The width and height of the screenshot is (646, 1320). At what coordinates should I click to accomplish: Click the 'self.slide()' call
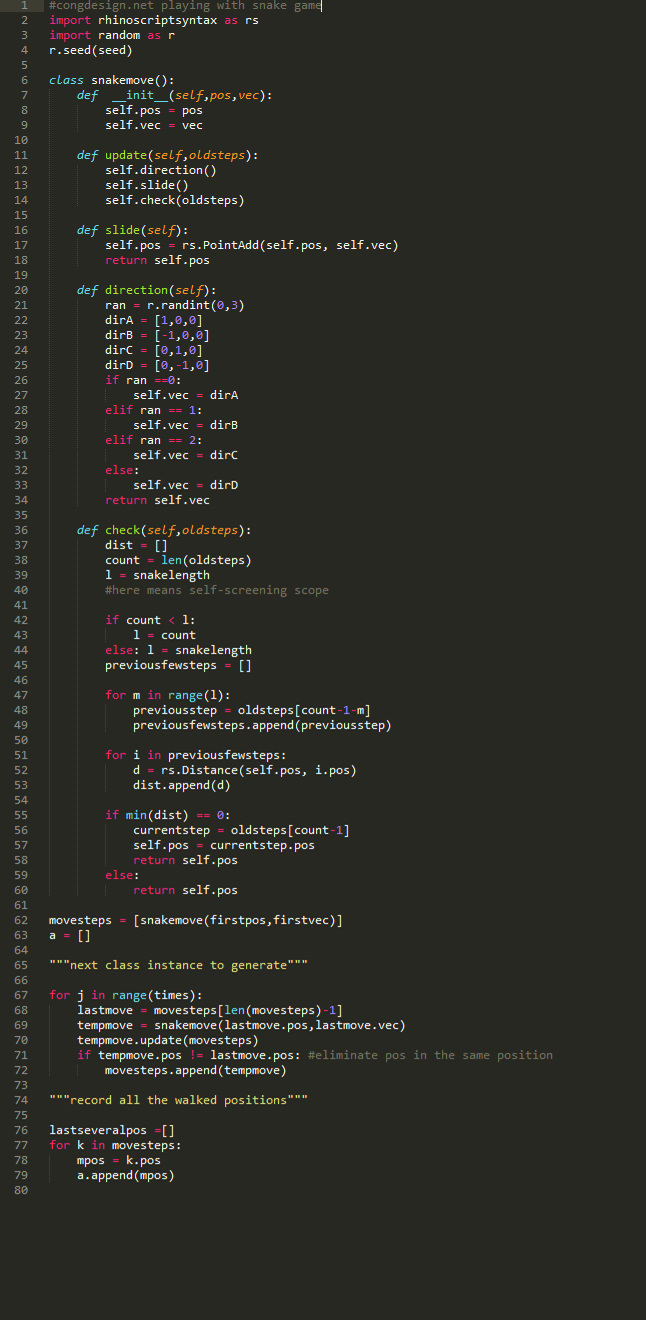point(147,185)
